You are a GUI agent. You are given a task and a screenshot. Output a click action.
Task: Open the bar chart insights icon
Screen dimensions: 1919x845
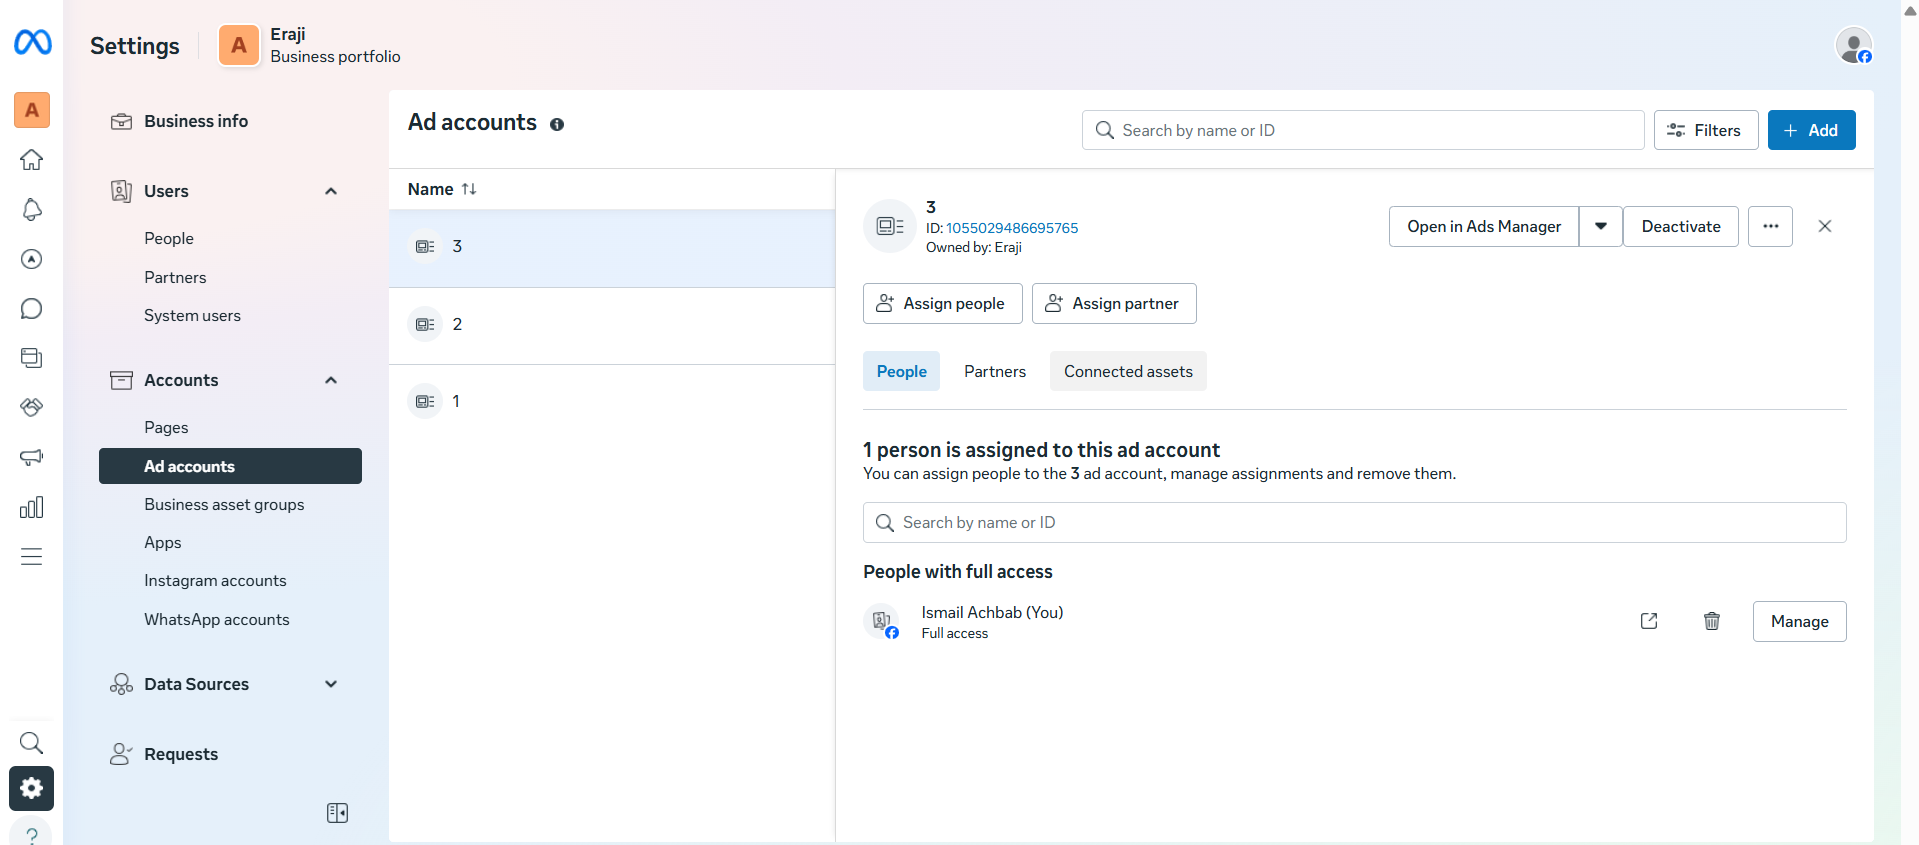point(32,507)
